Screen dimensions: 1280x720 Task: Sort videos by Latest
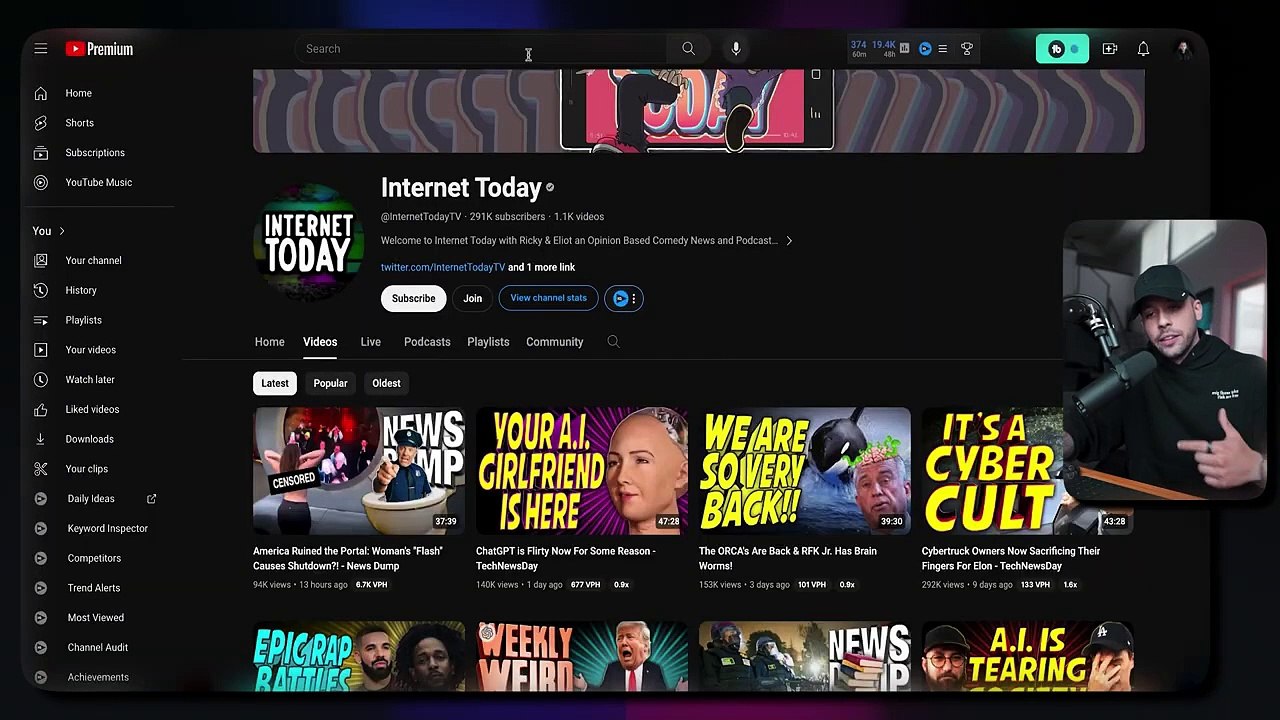[275, 383]
